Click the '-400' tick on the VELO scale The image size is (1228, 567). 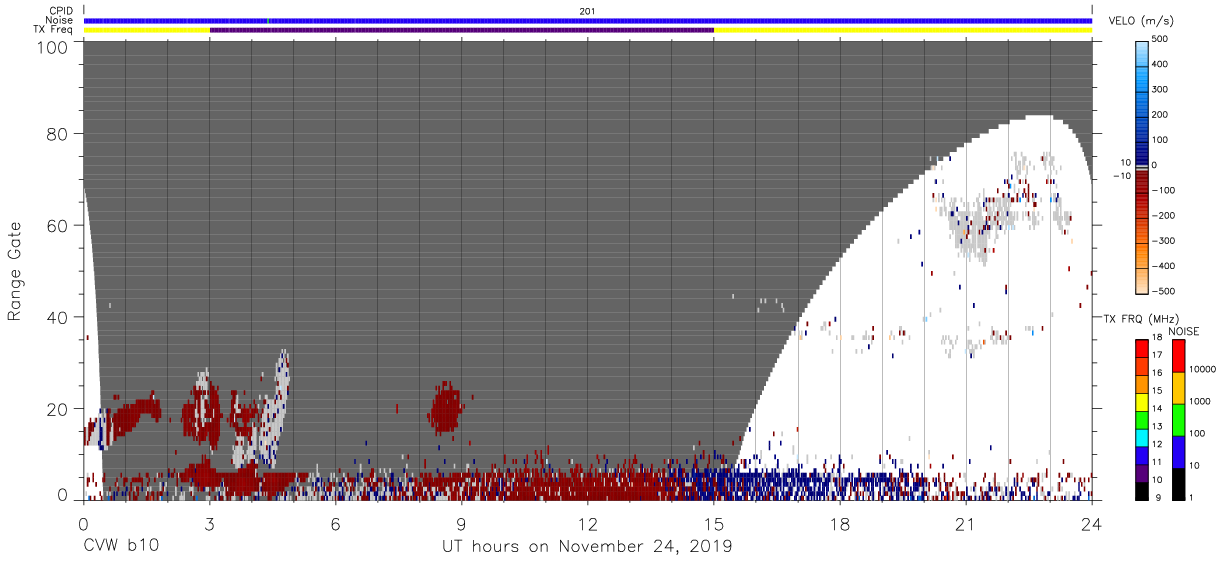[x=1163, y=266]
